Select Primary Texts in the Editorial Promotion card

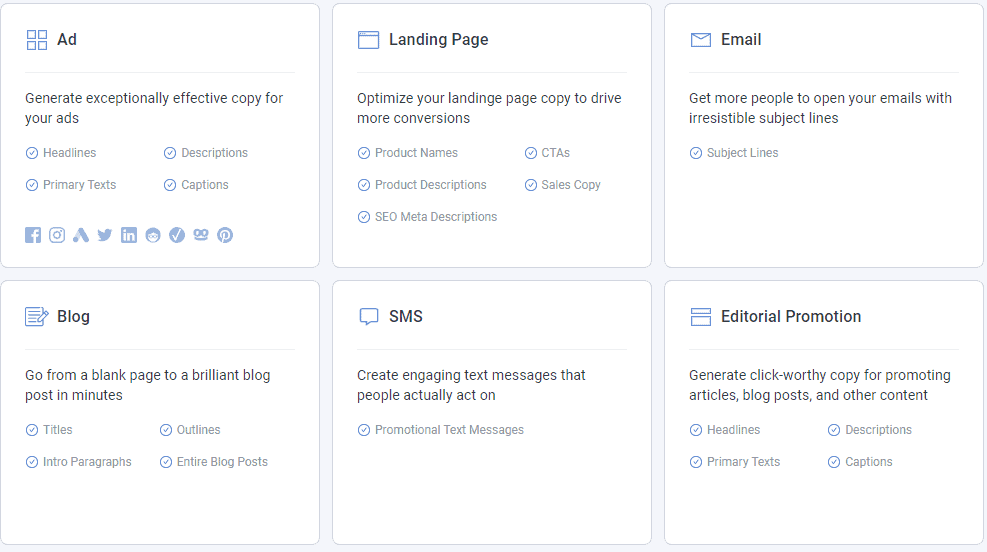pos(743,462)
